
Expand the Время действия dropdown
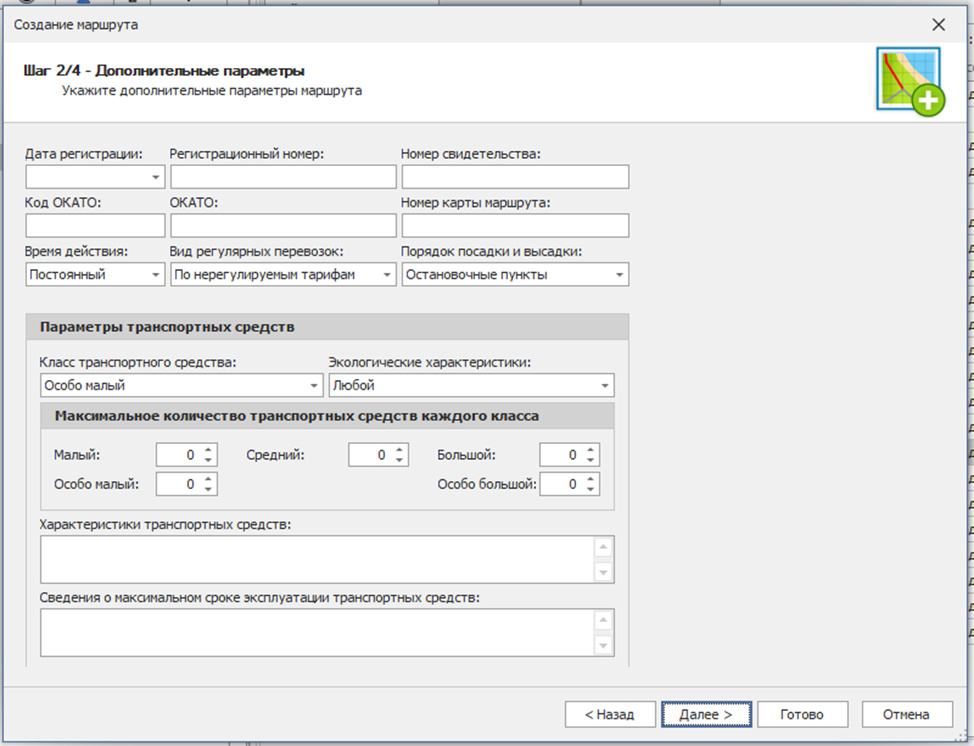[156, 275]
